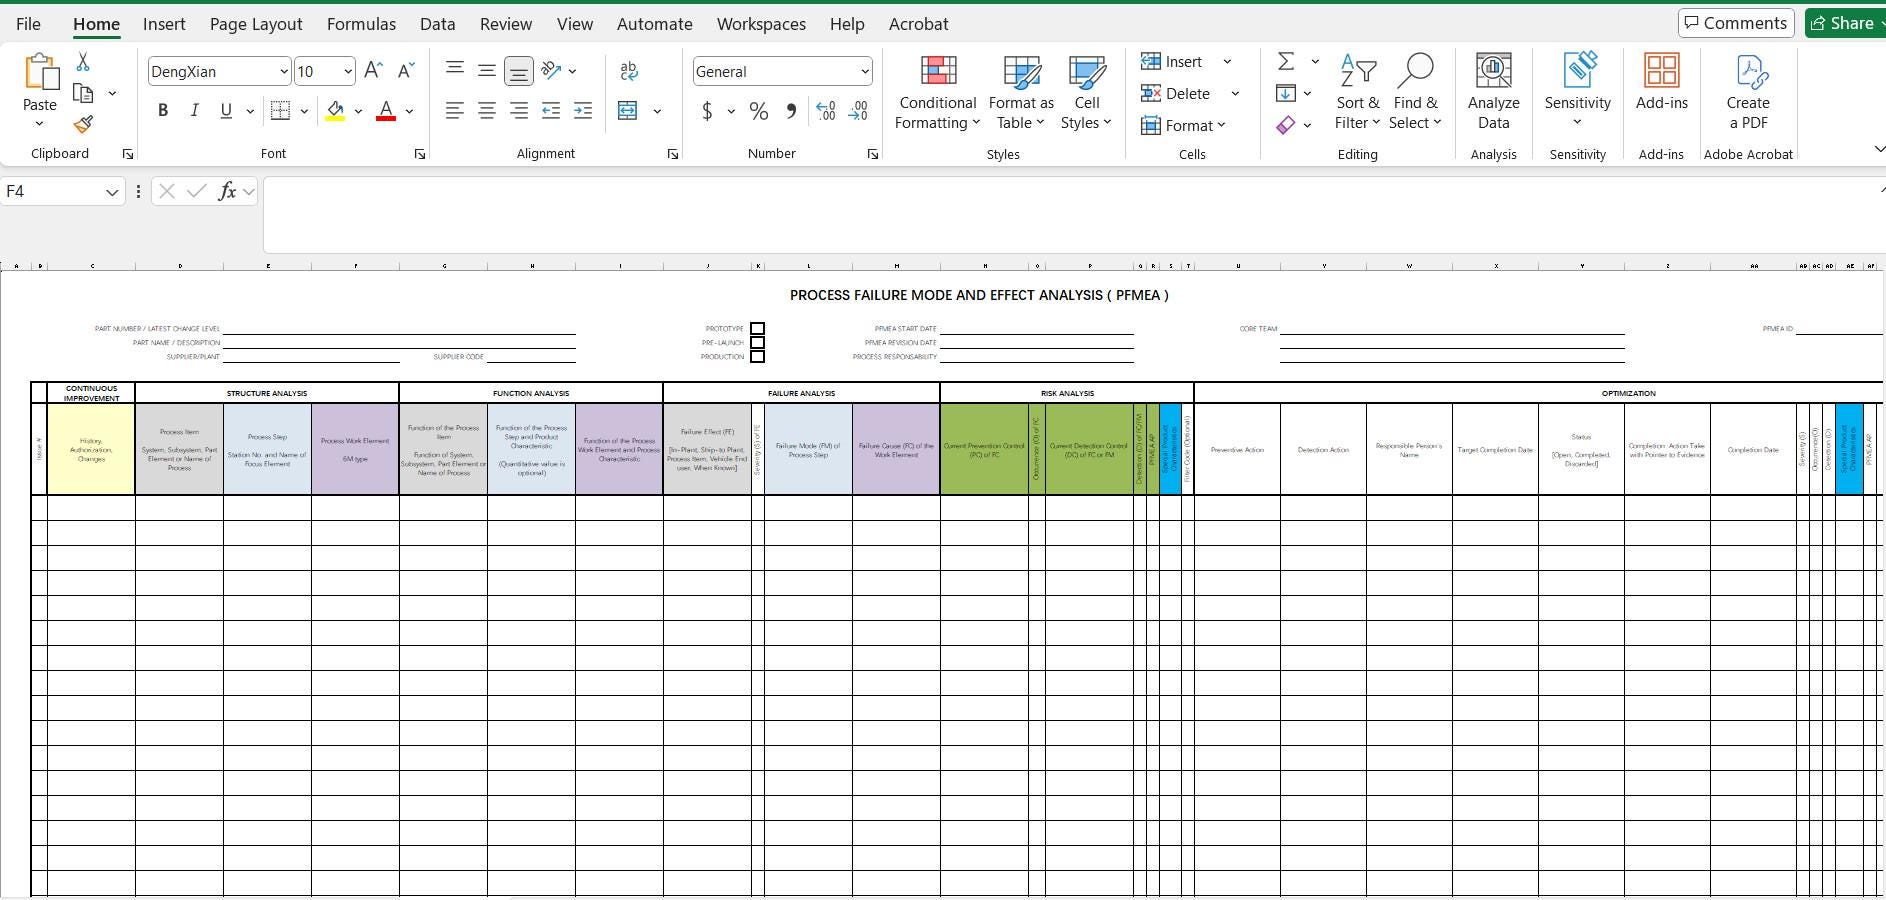Toggle Underline formatting
This screenshot has width=1886, height=900.
(x=226, y=111)
